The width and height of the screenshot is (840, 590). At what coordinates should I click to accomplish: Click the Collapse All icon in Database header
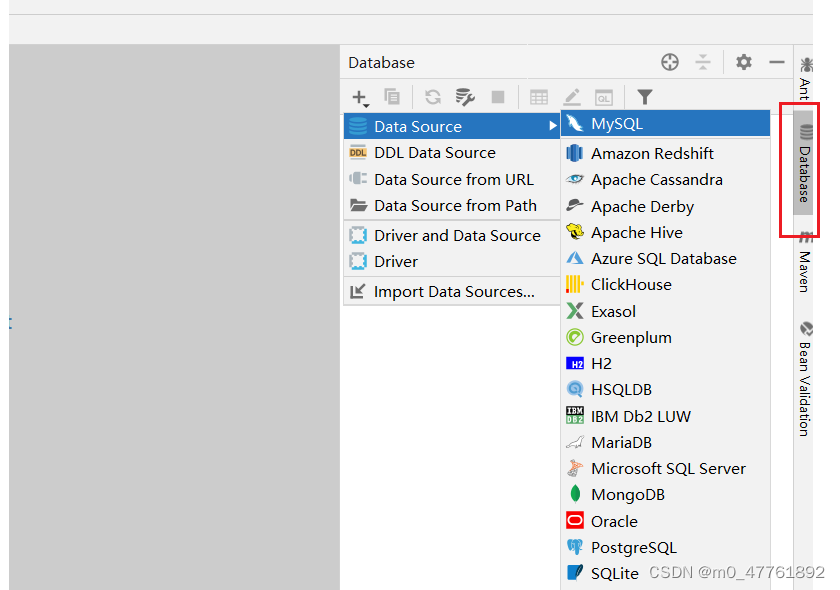coord(702,62)
